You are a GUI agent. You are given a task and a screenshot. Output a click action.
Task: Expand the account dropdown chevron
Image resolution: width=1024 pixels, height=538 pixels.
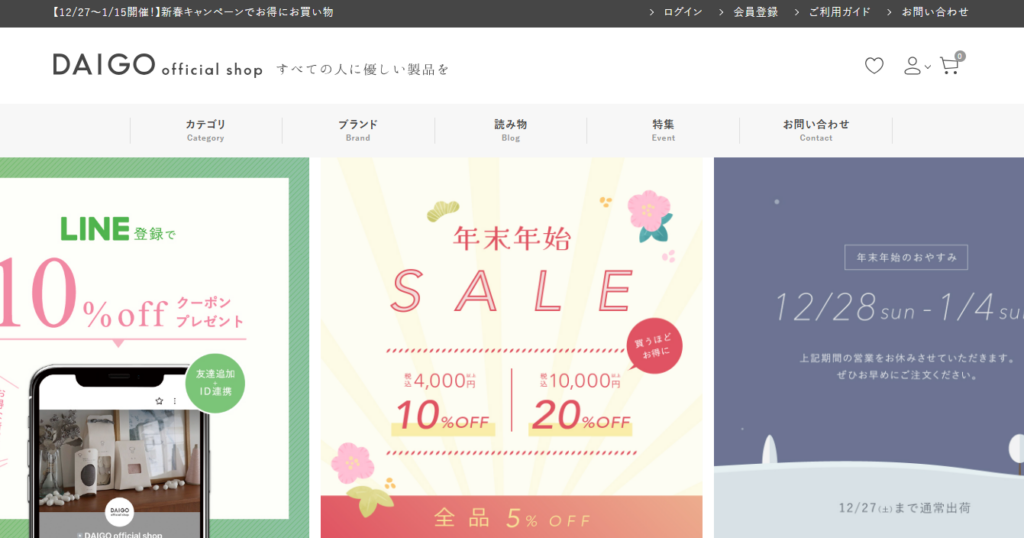(927, 67)
